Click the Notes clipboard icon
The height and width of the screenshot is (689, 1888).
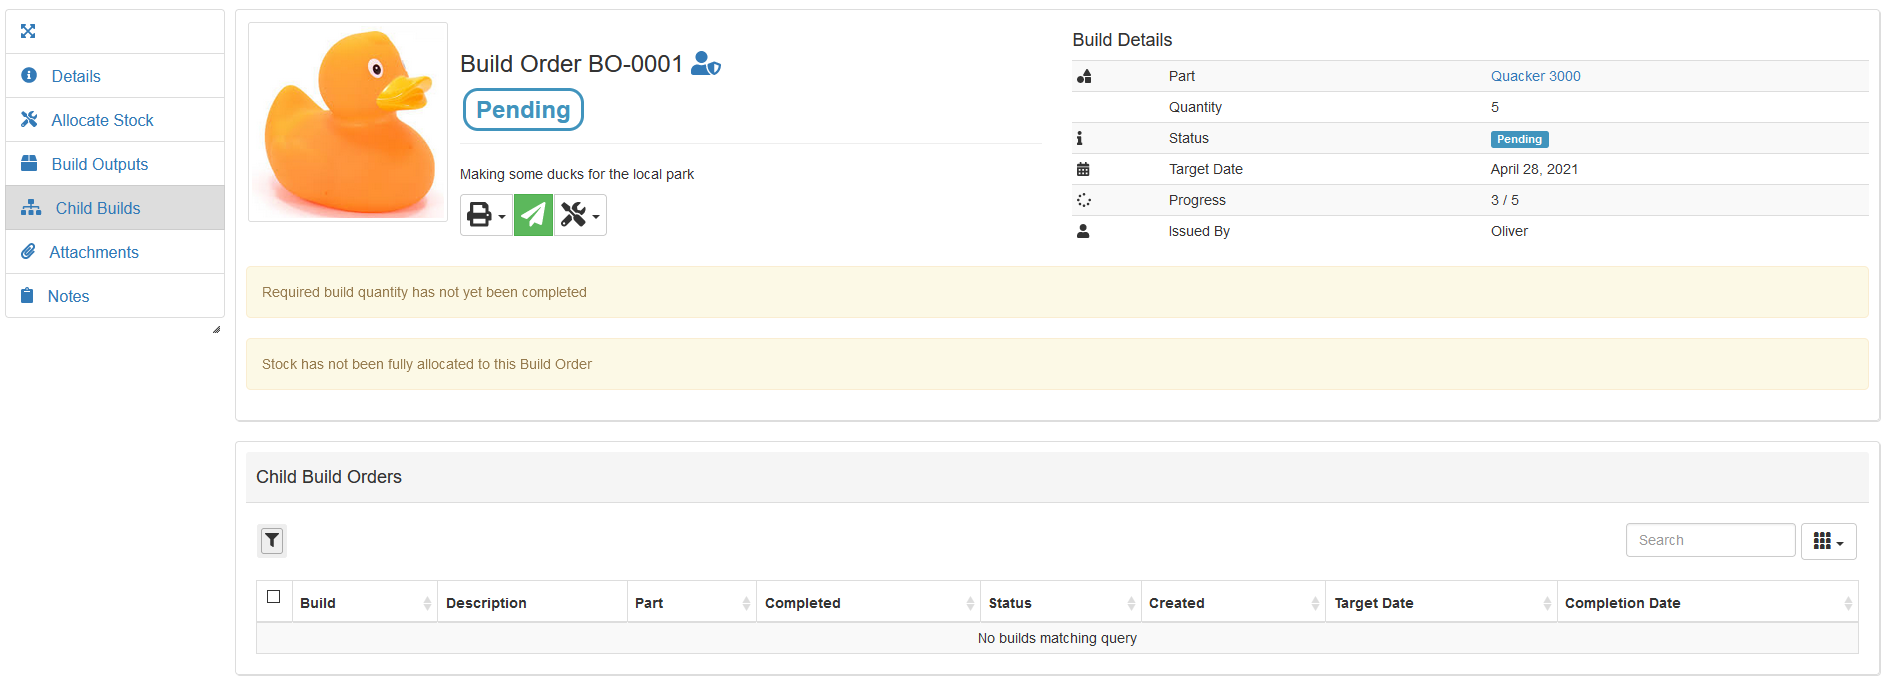[28, 295]
